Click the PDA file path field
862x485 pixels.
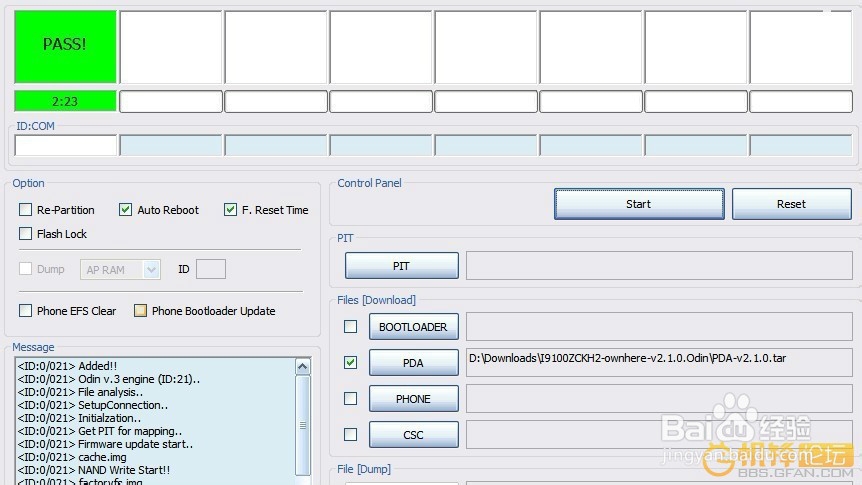[659, 362]
